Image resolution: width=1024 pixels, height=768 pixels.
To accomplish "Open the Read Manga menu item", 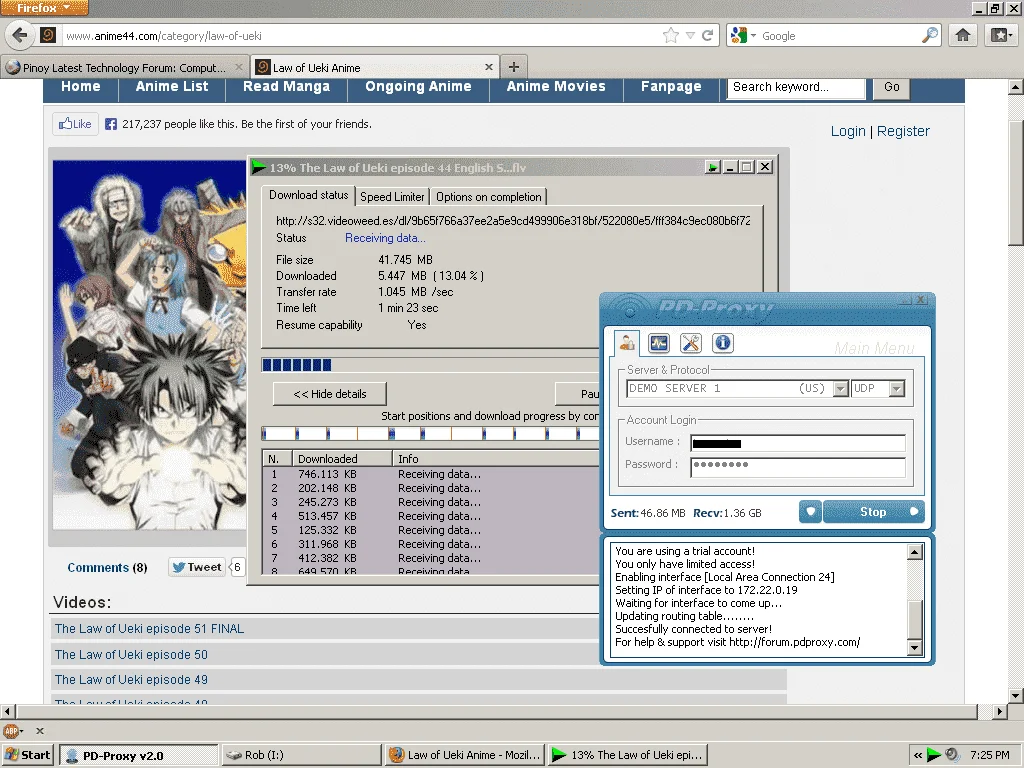I will pyautogui.click(x=286, y=87).
